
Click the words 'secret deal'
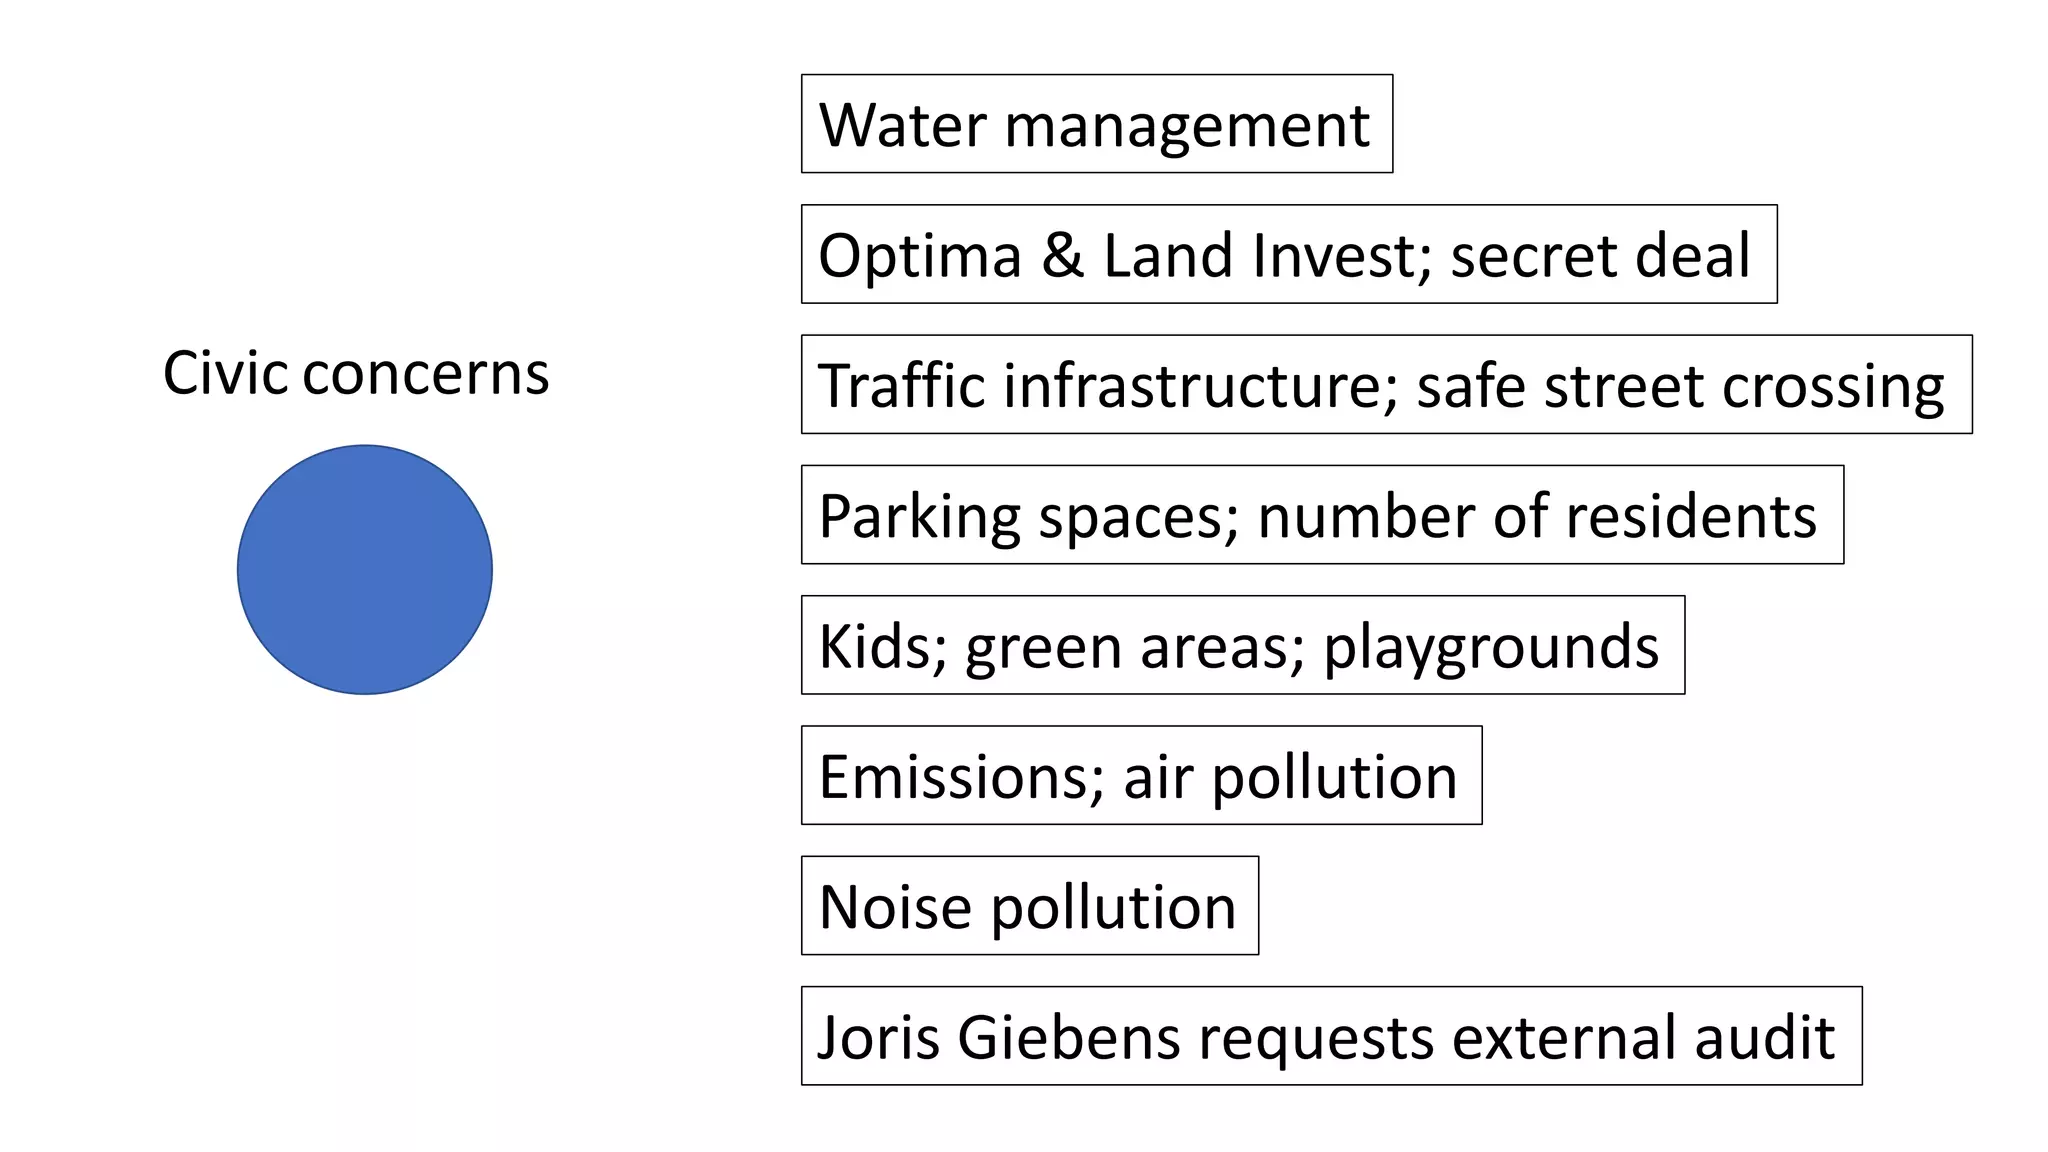click(x=1600, y=255)
